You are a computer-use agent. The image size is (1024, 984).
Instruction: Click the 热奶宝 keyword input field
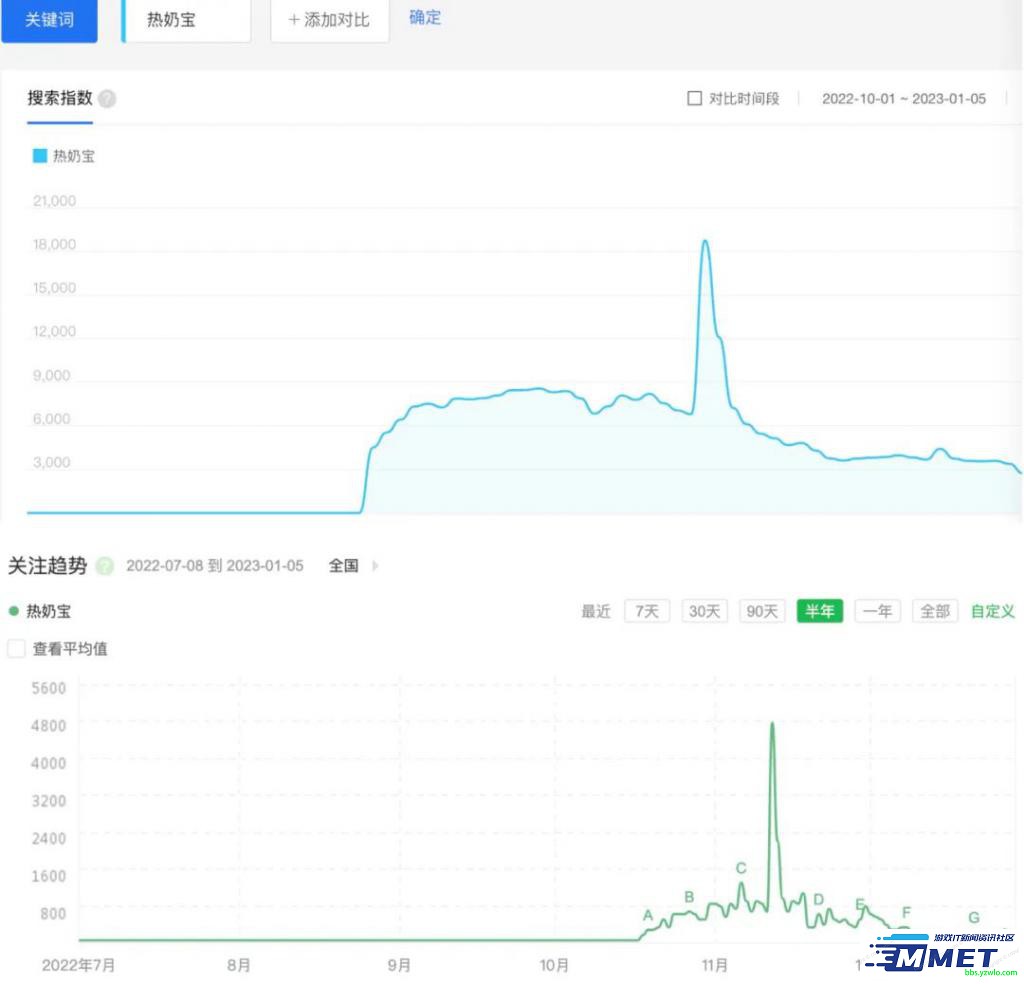186,20
